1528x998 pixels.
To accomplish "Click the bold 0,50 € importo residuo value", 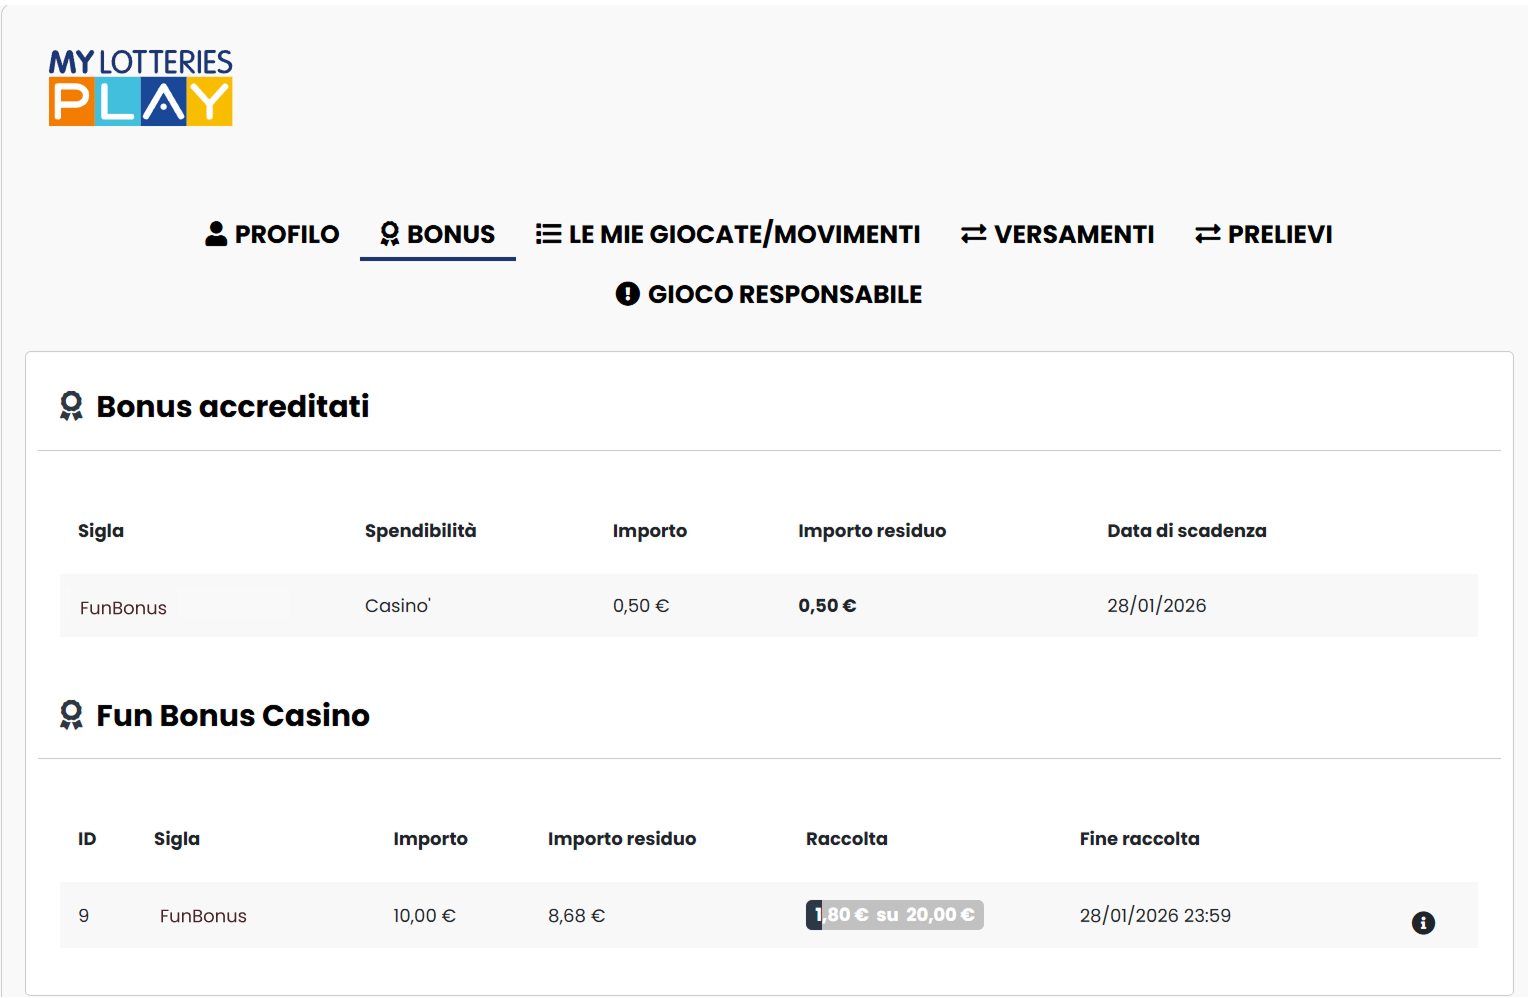I will [827, 605].
